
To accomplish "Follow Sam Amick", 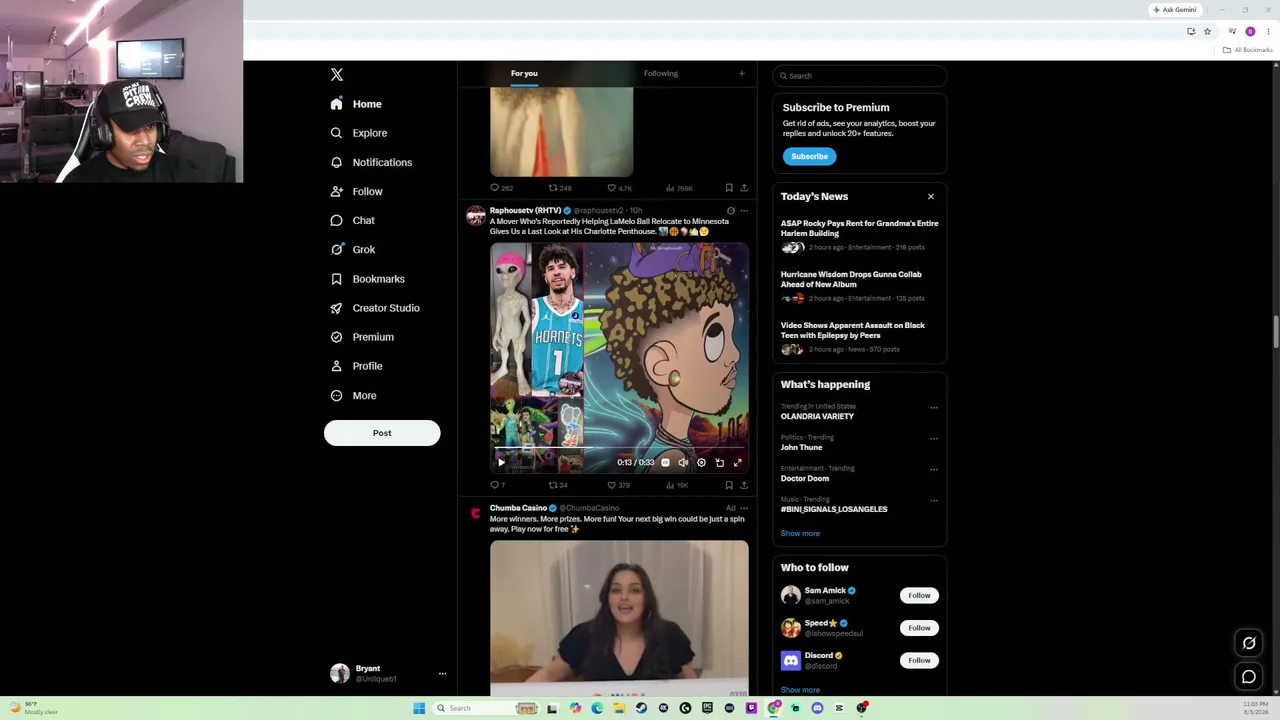I will (919, 596).
